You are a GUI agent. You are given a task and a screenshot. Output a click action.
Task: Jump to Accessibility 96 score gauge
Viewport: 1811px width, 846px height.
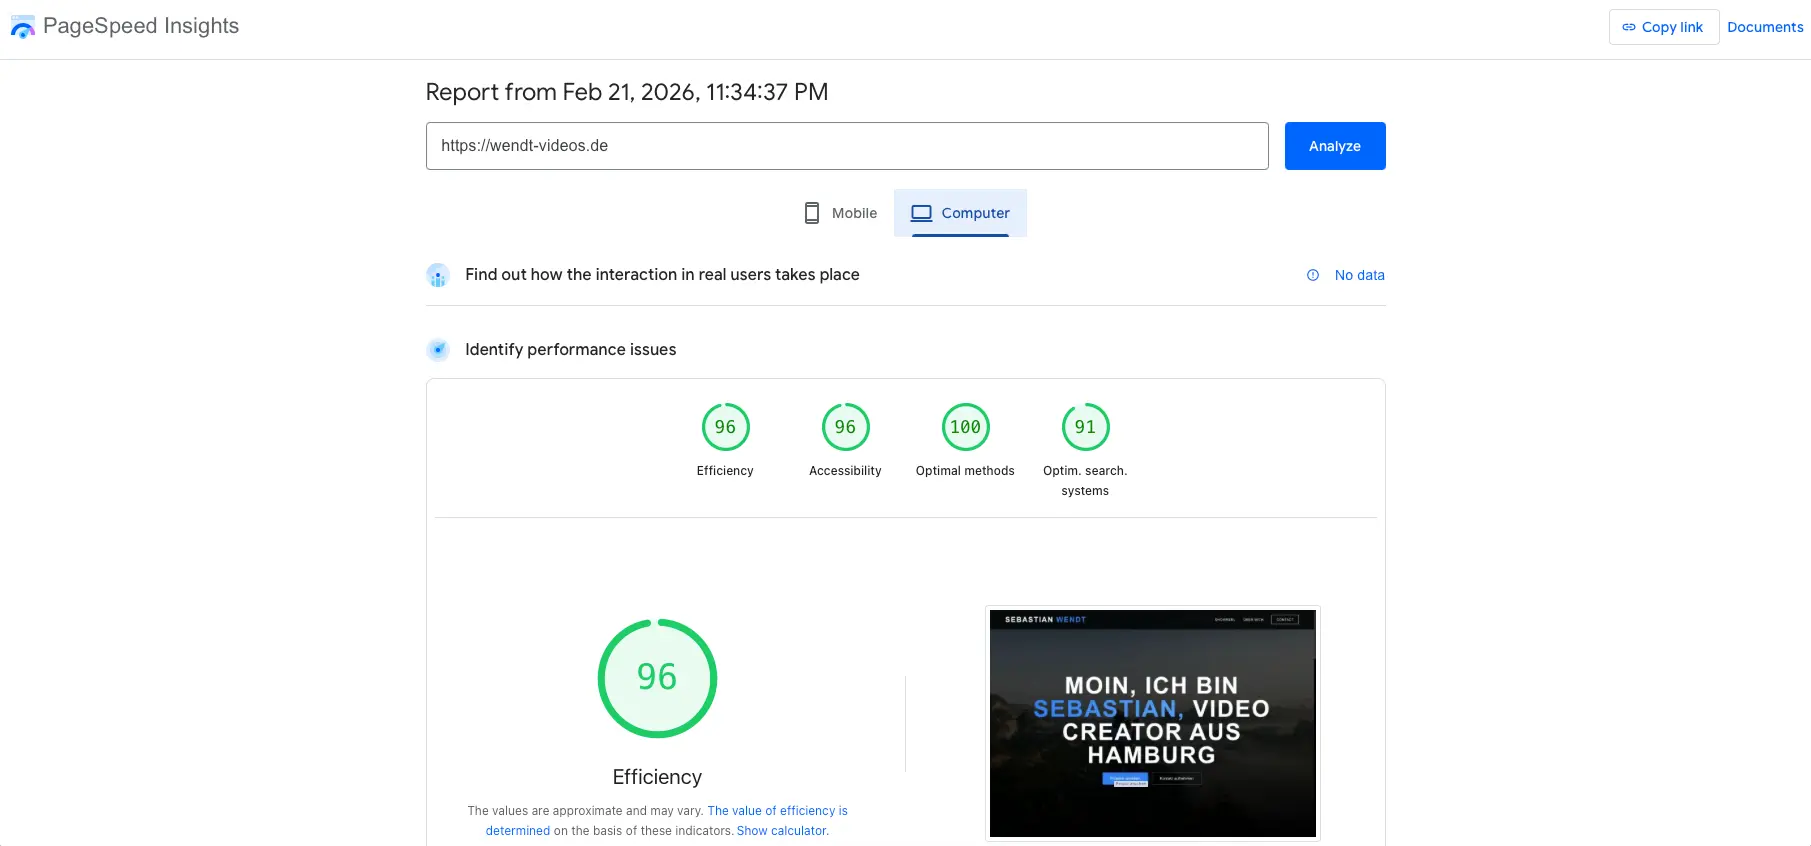tap(845, 427)
